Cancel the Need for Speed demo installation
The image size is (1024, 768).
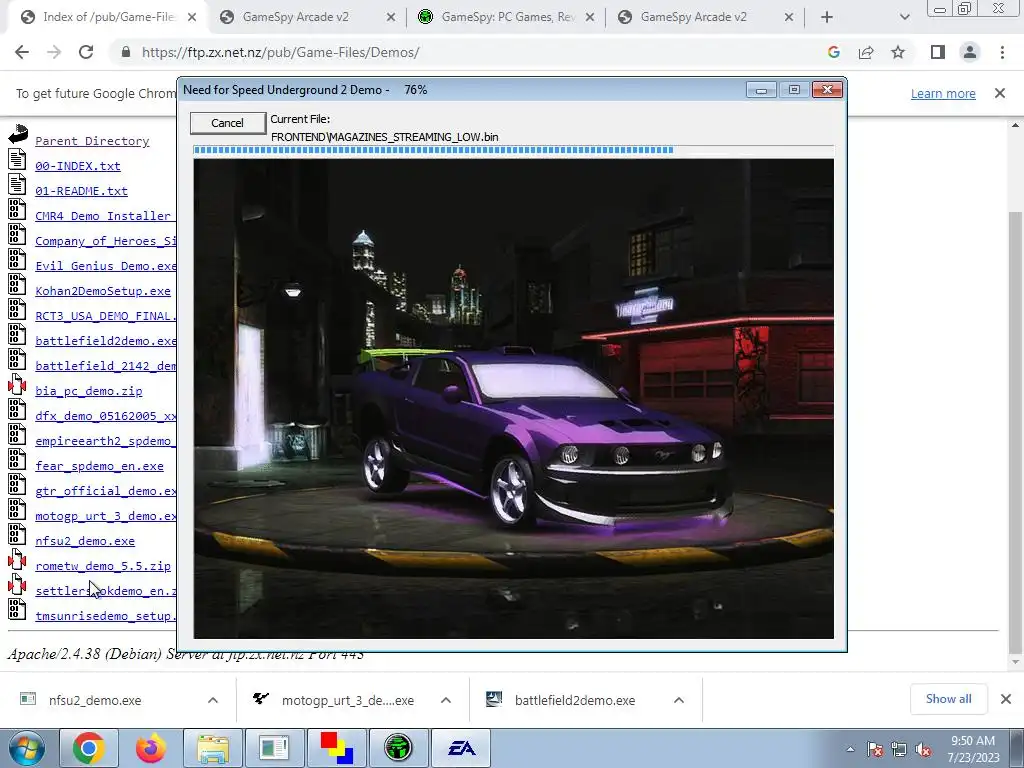tap(227, 123)
